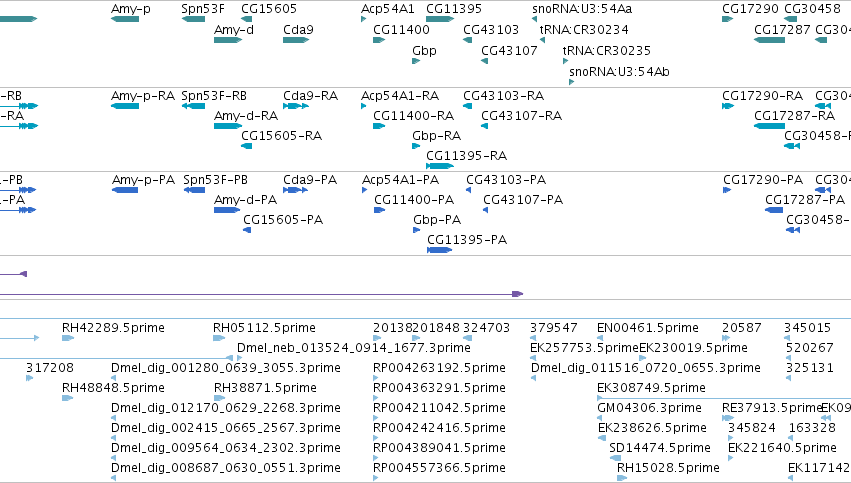Click the Spn53F-RB transcript
This screenshot has width=851, height=483.
(193, 106)
